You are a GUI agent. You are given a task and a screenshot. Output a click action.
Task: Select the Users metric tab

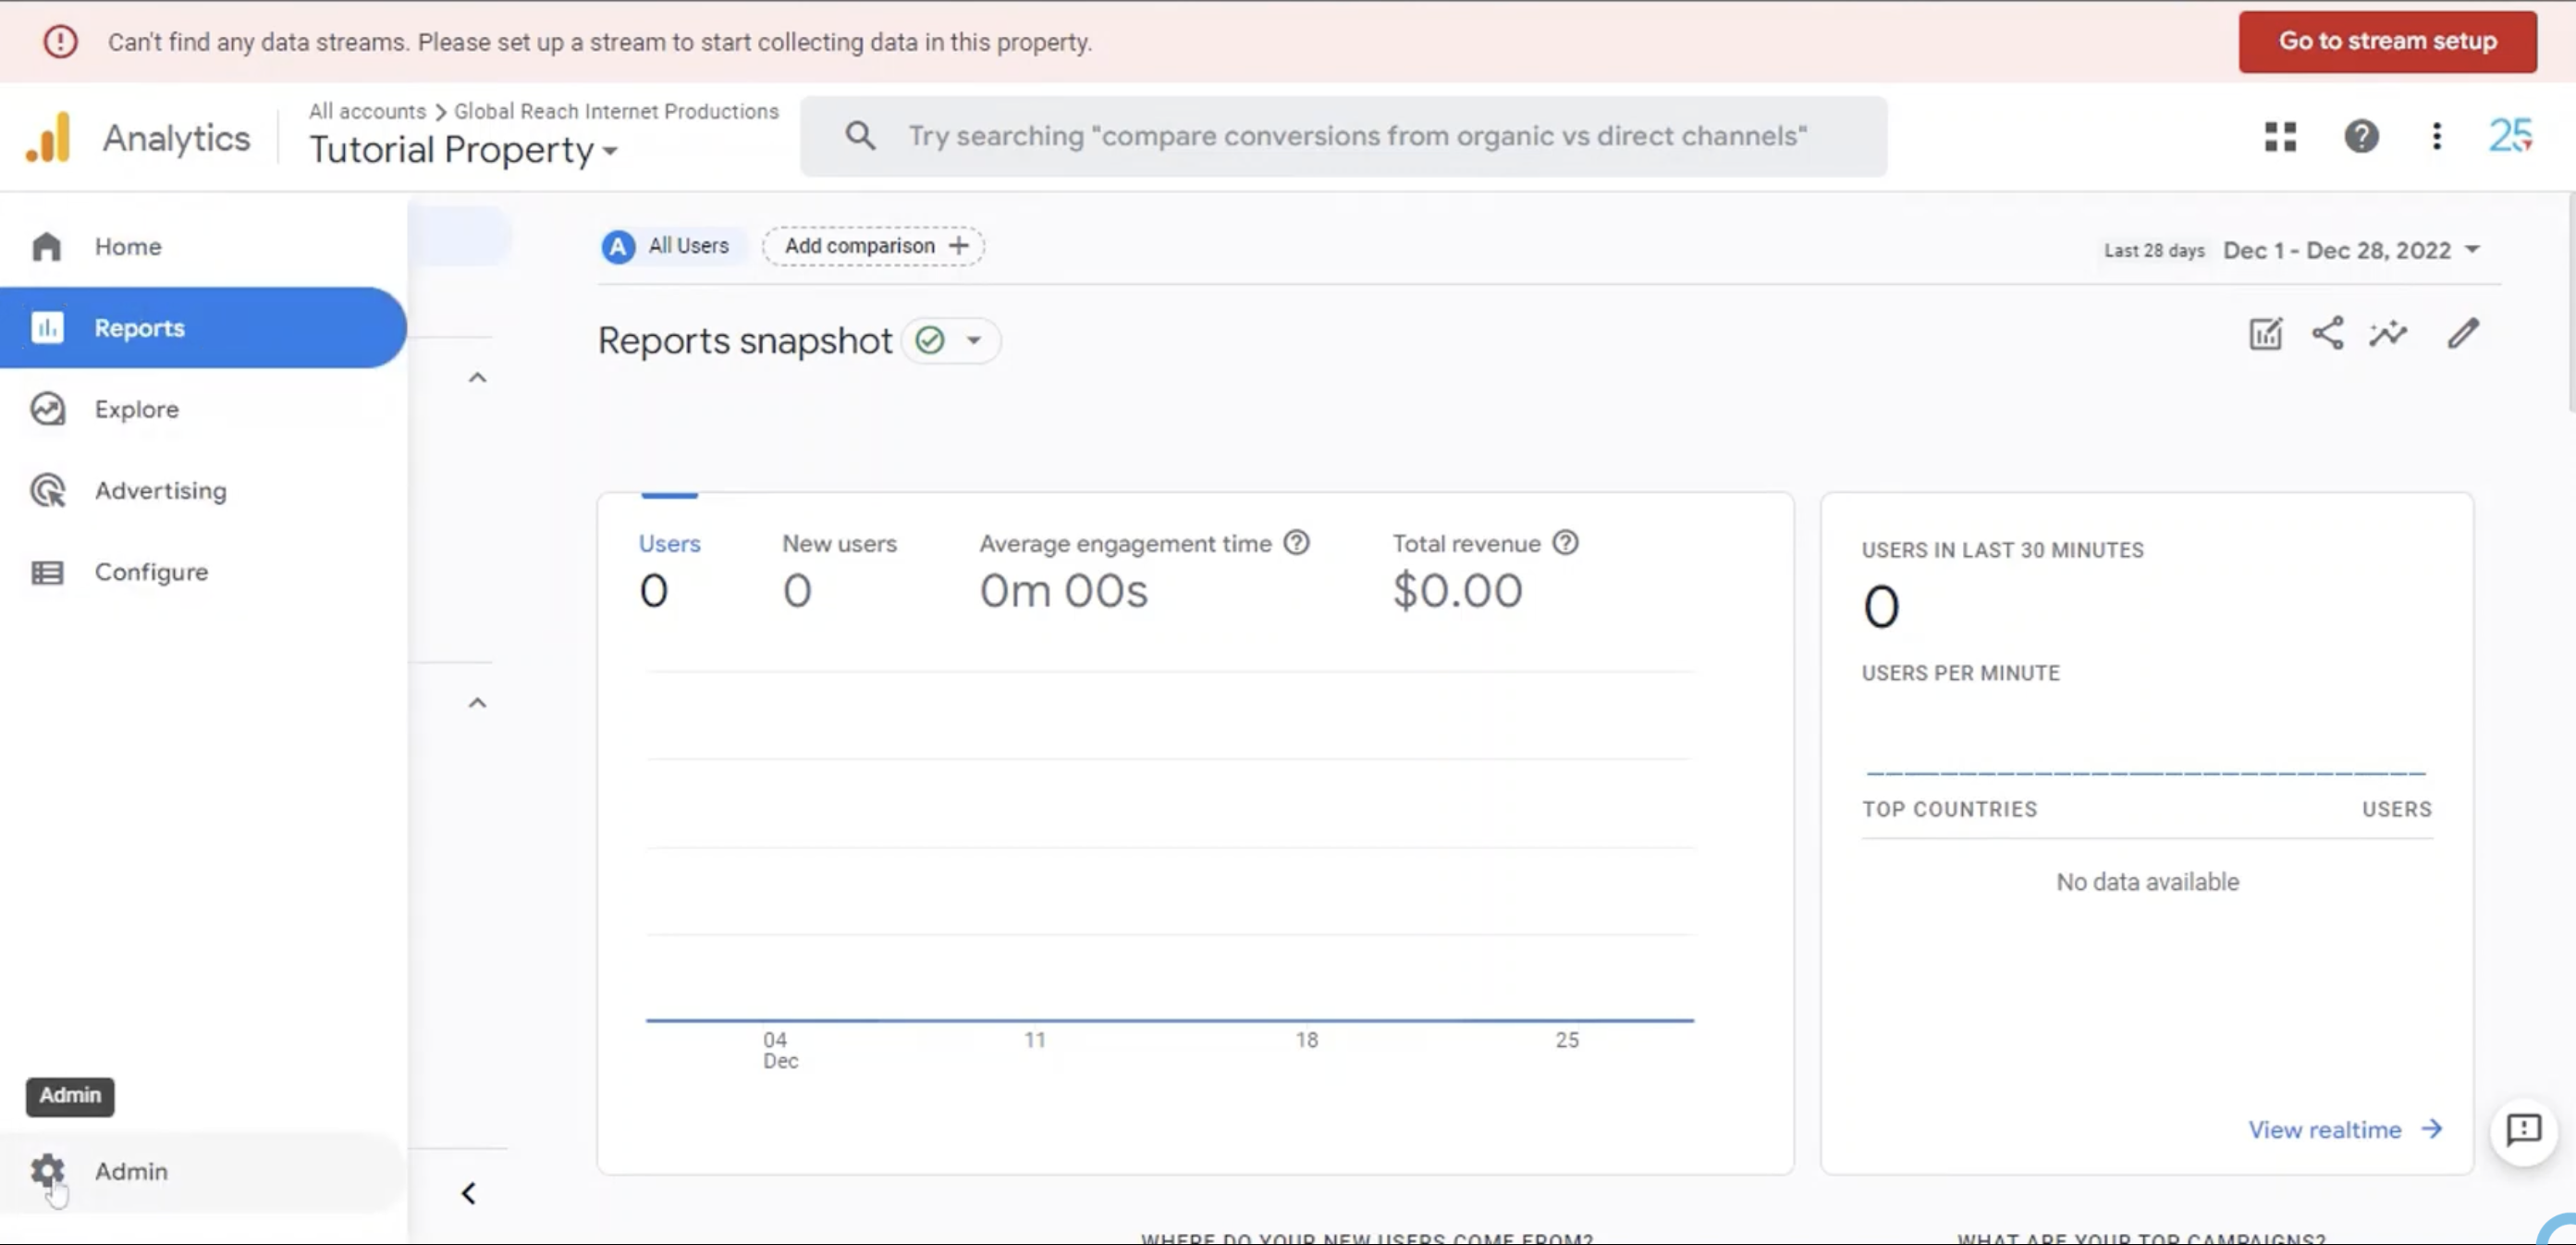click(x=669, y=545)
